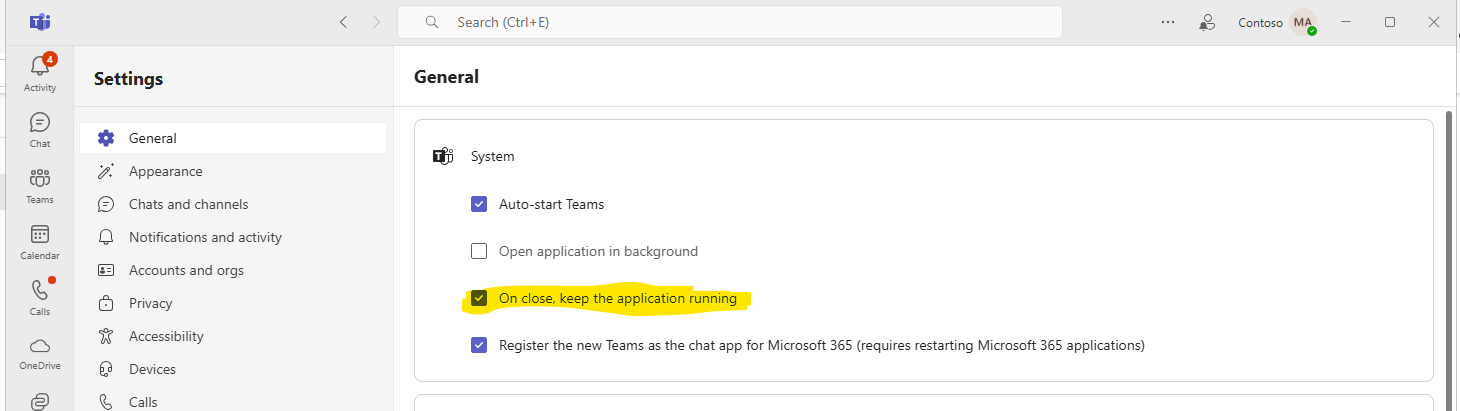Toggle On close, keep the application running
This screenshot has height=411, width=1460.
click(479, 298)
